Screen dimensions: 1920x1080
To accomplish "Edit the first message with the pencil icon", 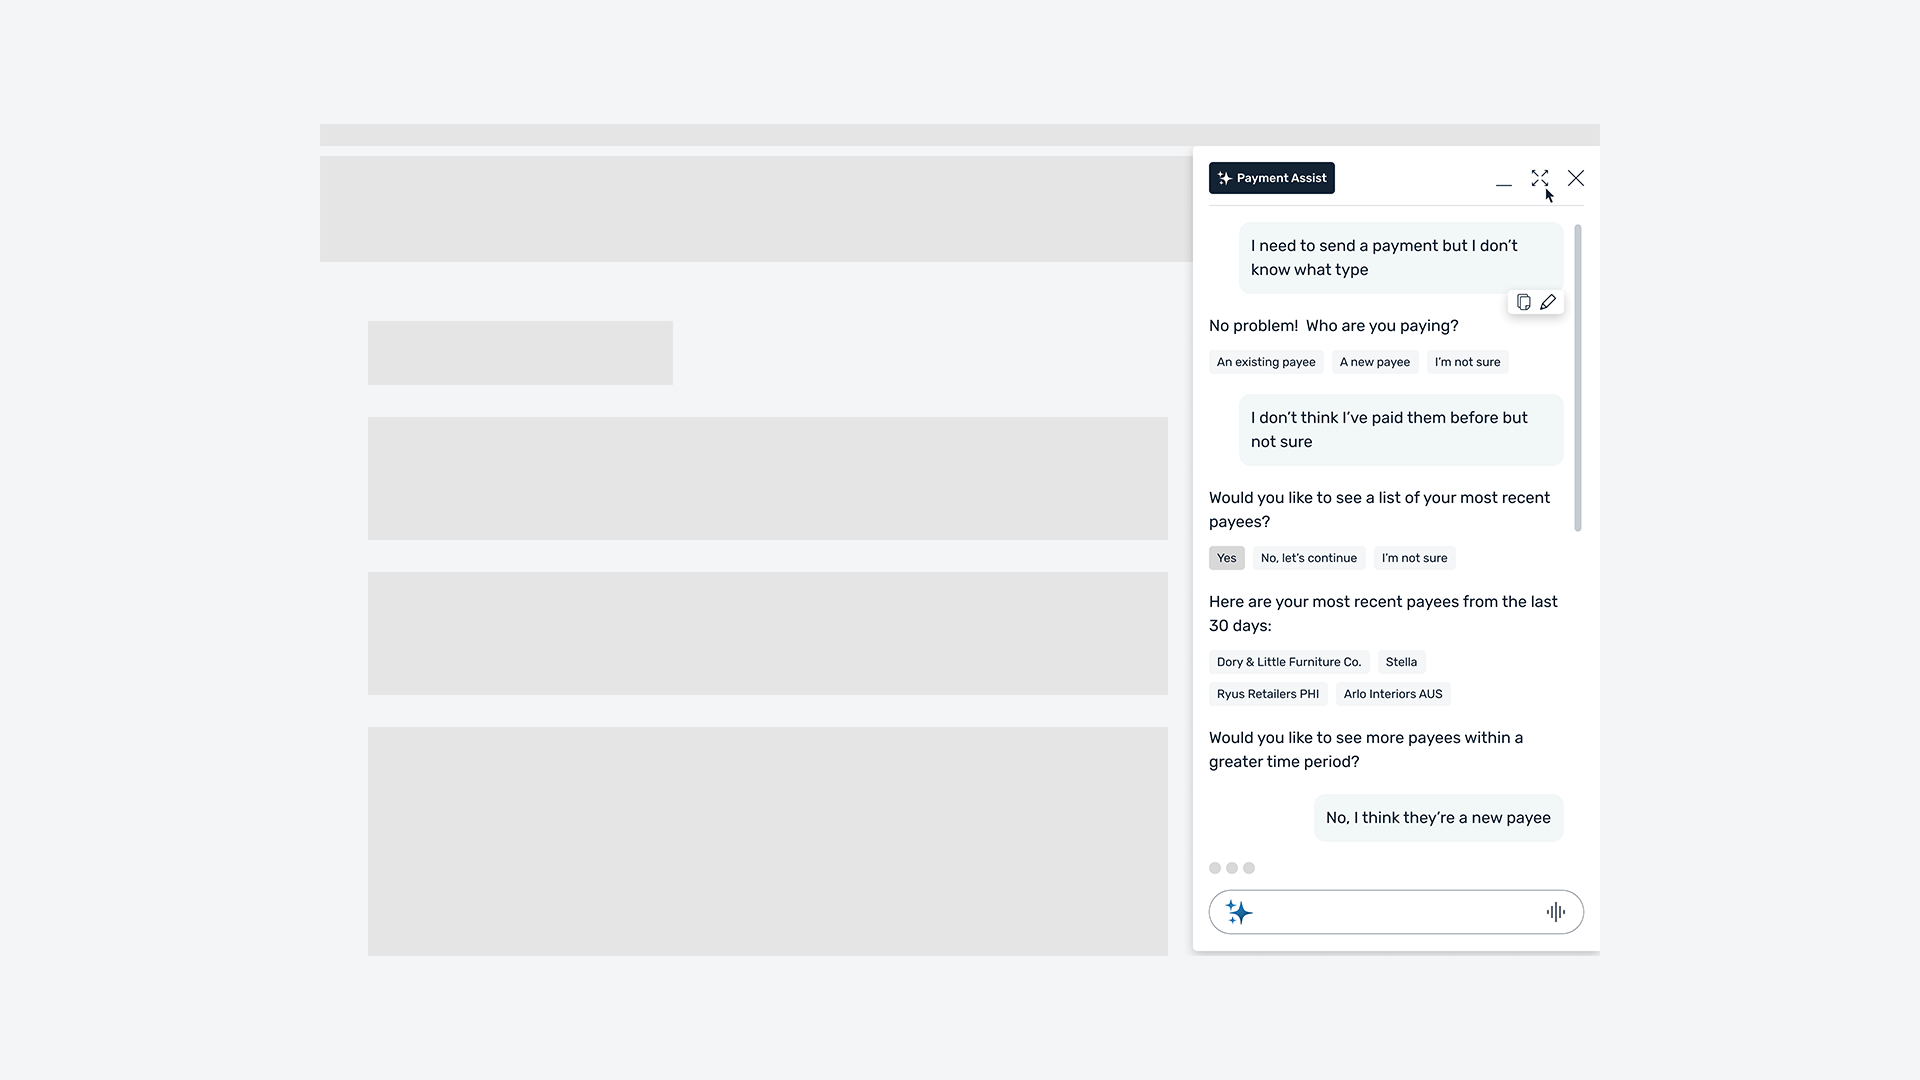I will 1548,302.
